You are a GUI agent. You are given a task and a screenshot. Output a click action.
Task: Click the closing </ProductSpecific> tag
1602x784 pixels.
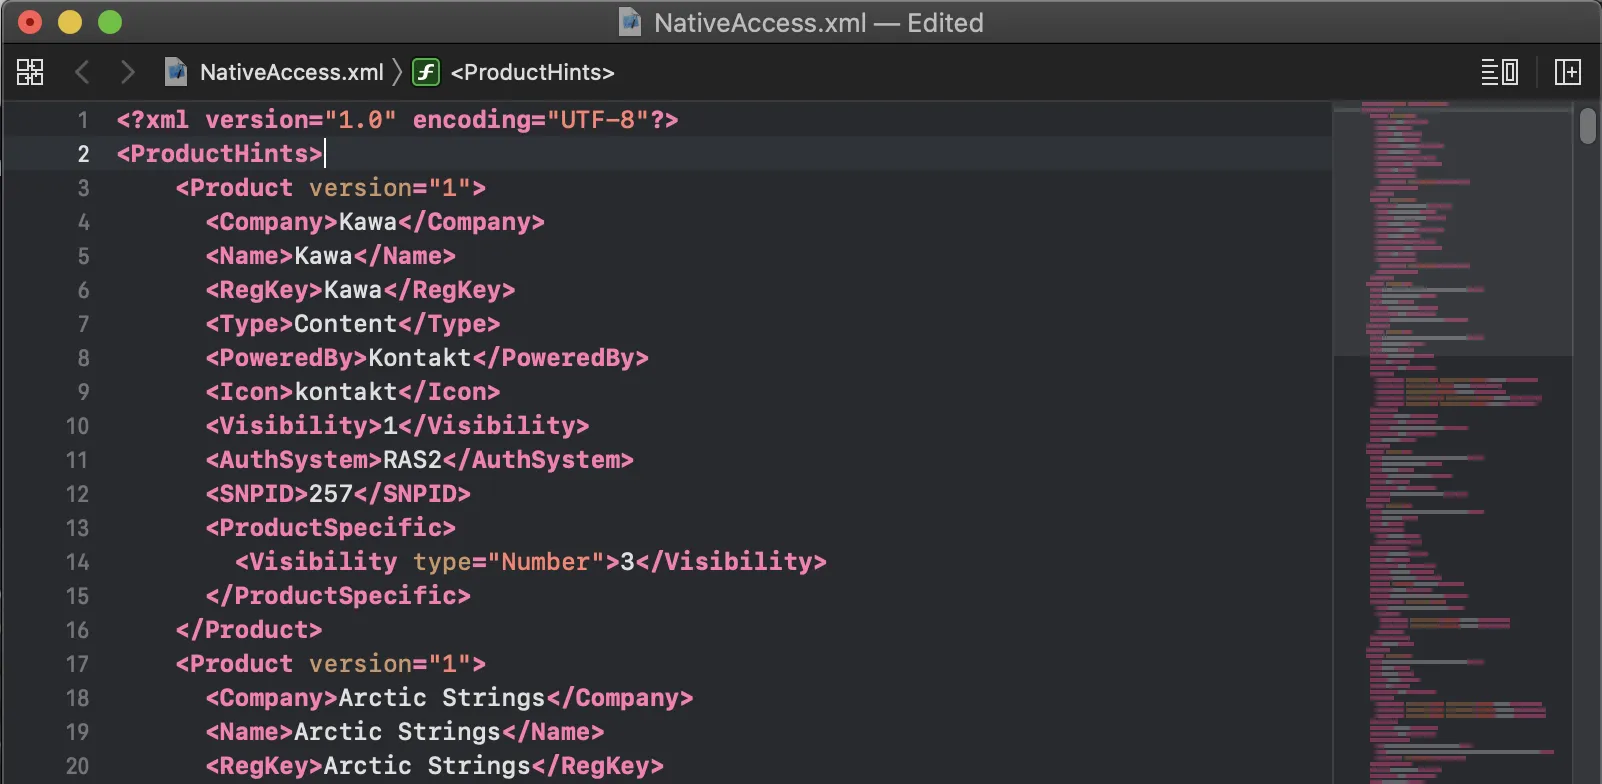[338, 596]
